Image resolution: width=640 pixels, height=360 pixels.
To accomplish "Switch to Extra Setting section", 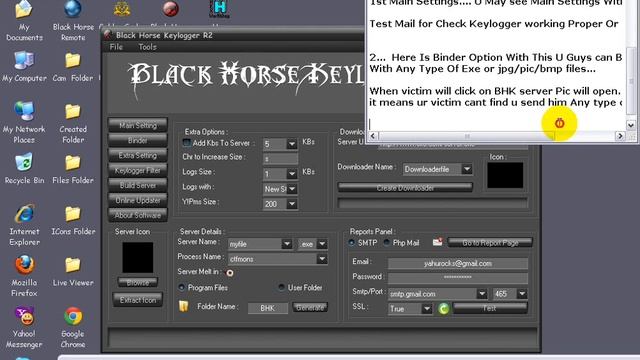I will (138, 156).
